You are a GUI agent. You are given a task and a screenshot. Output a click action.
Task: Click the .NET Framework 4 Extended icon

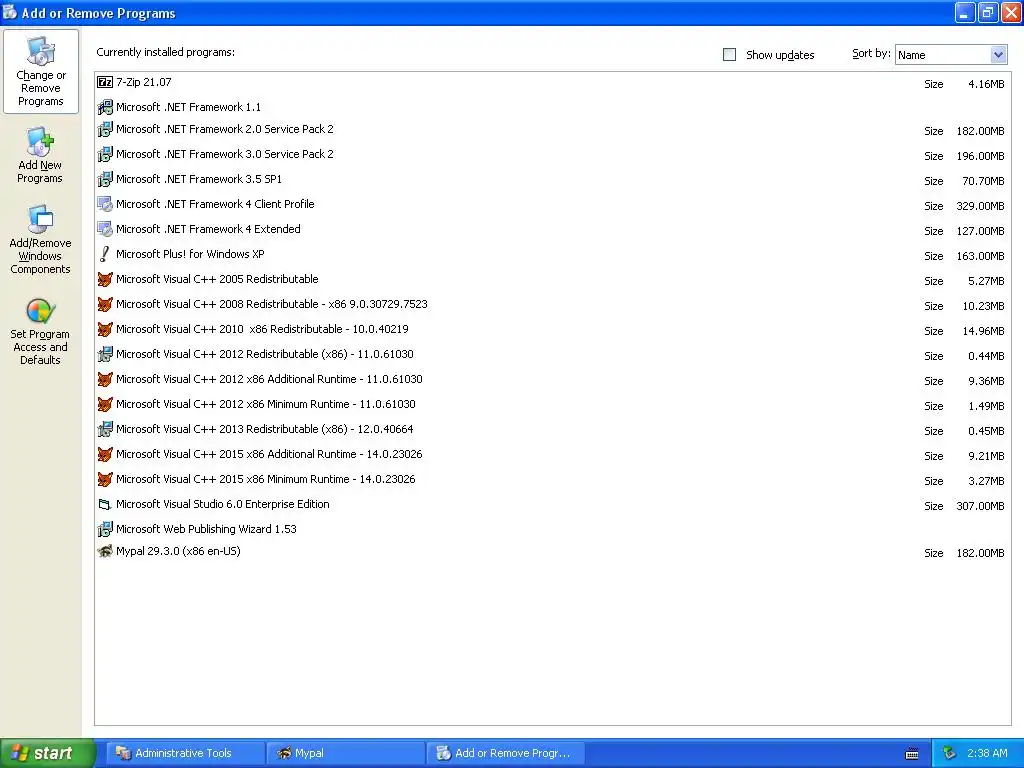coord(104,229)
